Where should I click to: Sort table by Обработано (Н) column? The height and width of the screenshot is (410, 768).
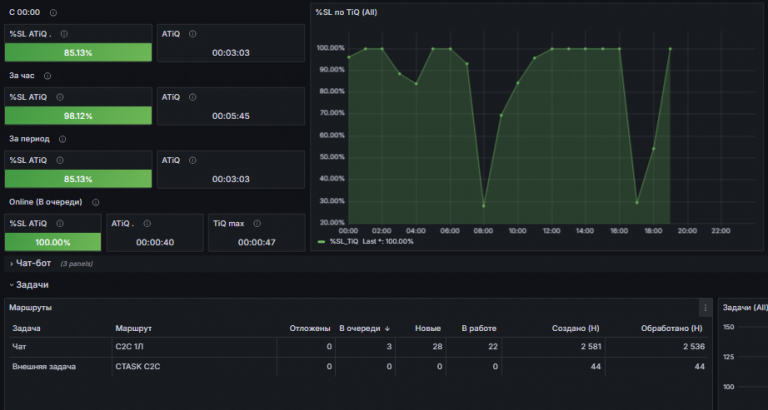coord(672,329)
